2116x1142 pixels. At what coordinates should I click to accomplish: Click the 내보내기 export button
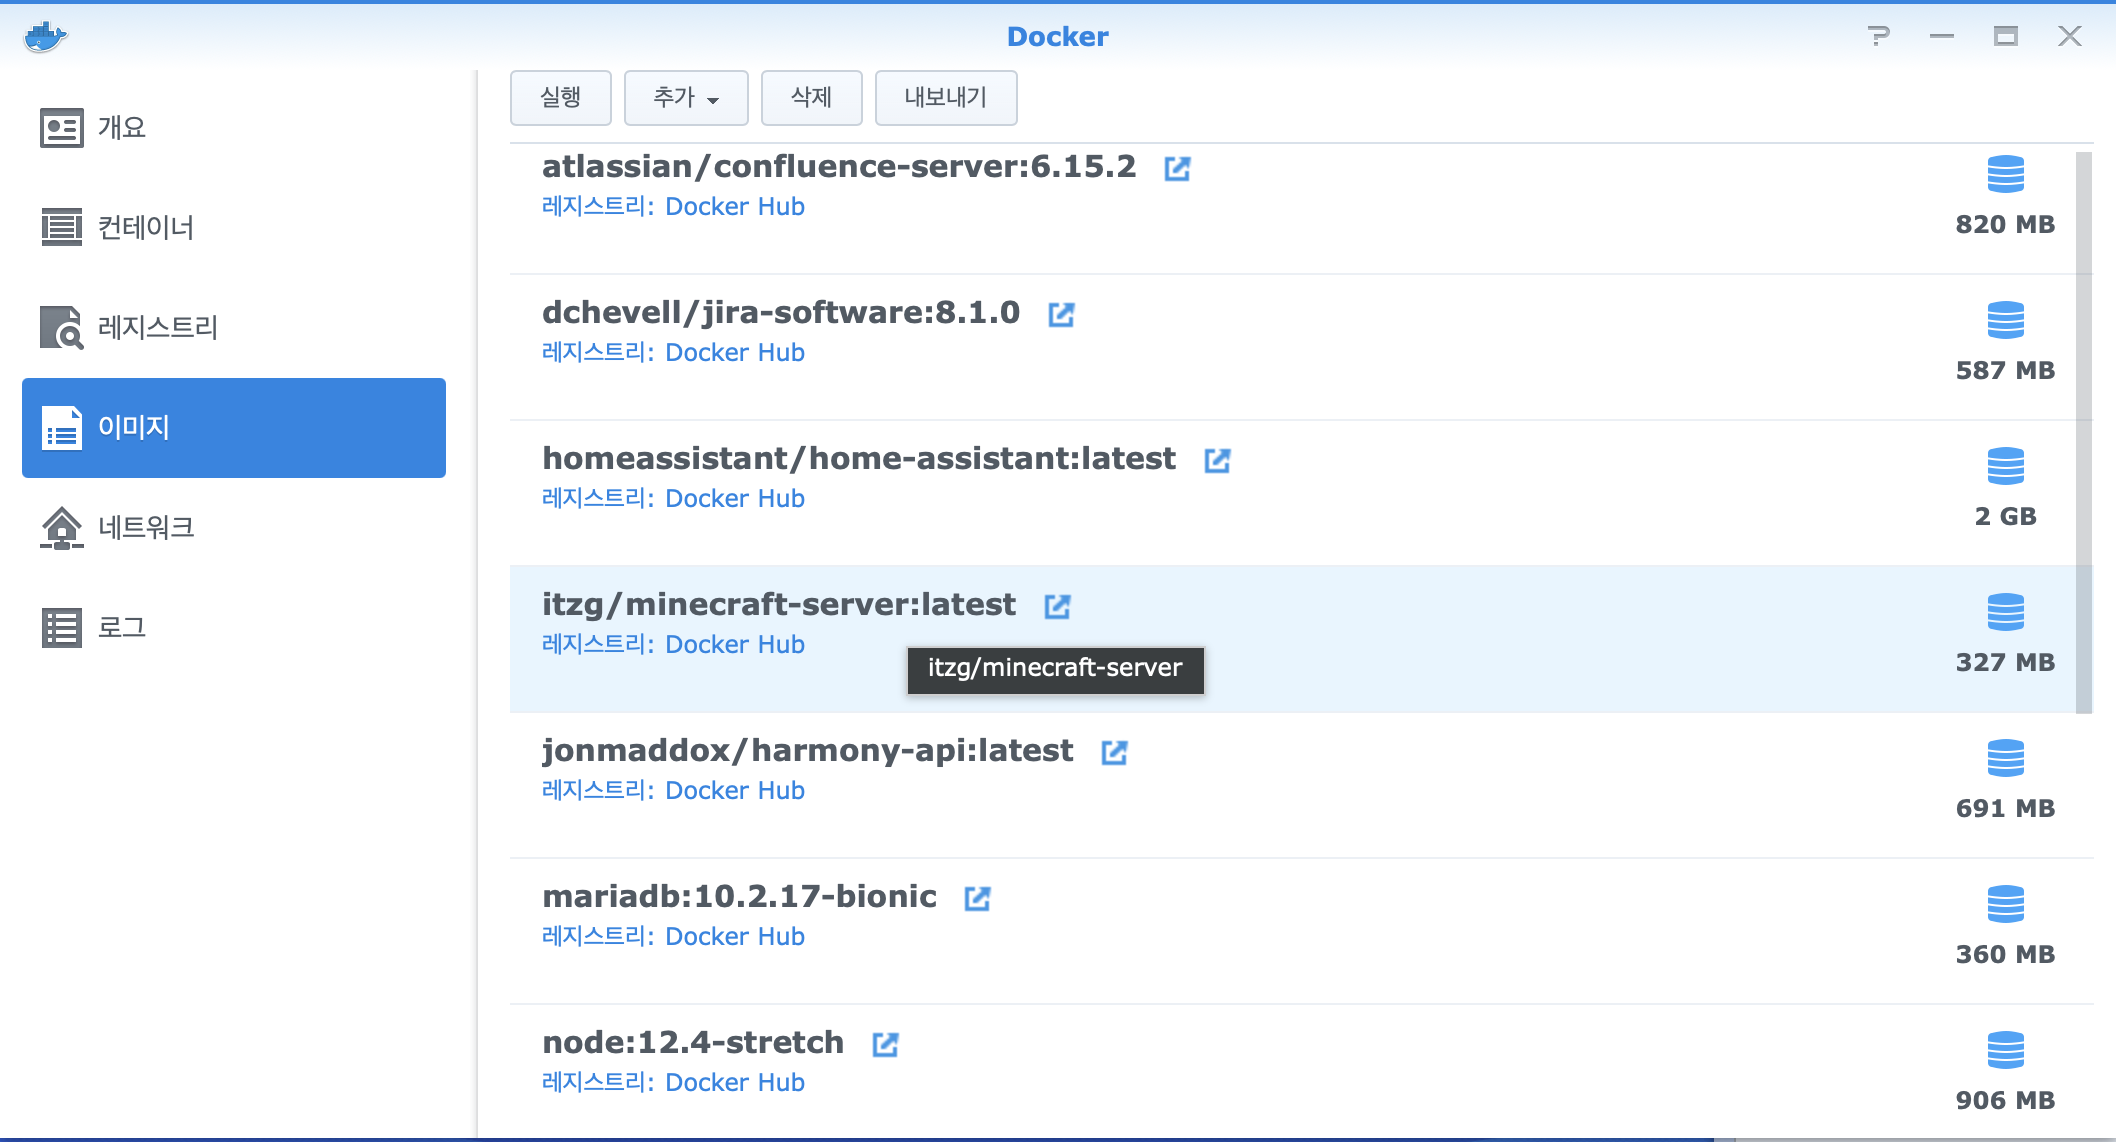[x=945, y=98]
